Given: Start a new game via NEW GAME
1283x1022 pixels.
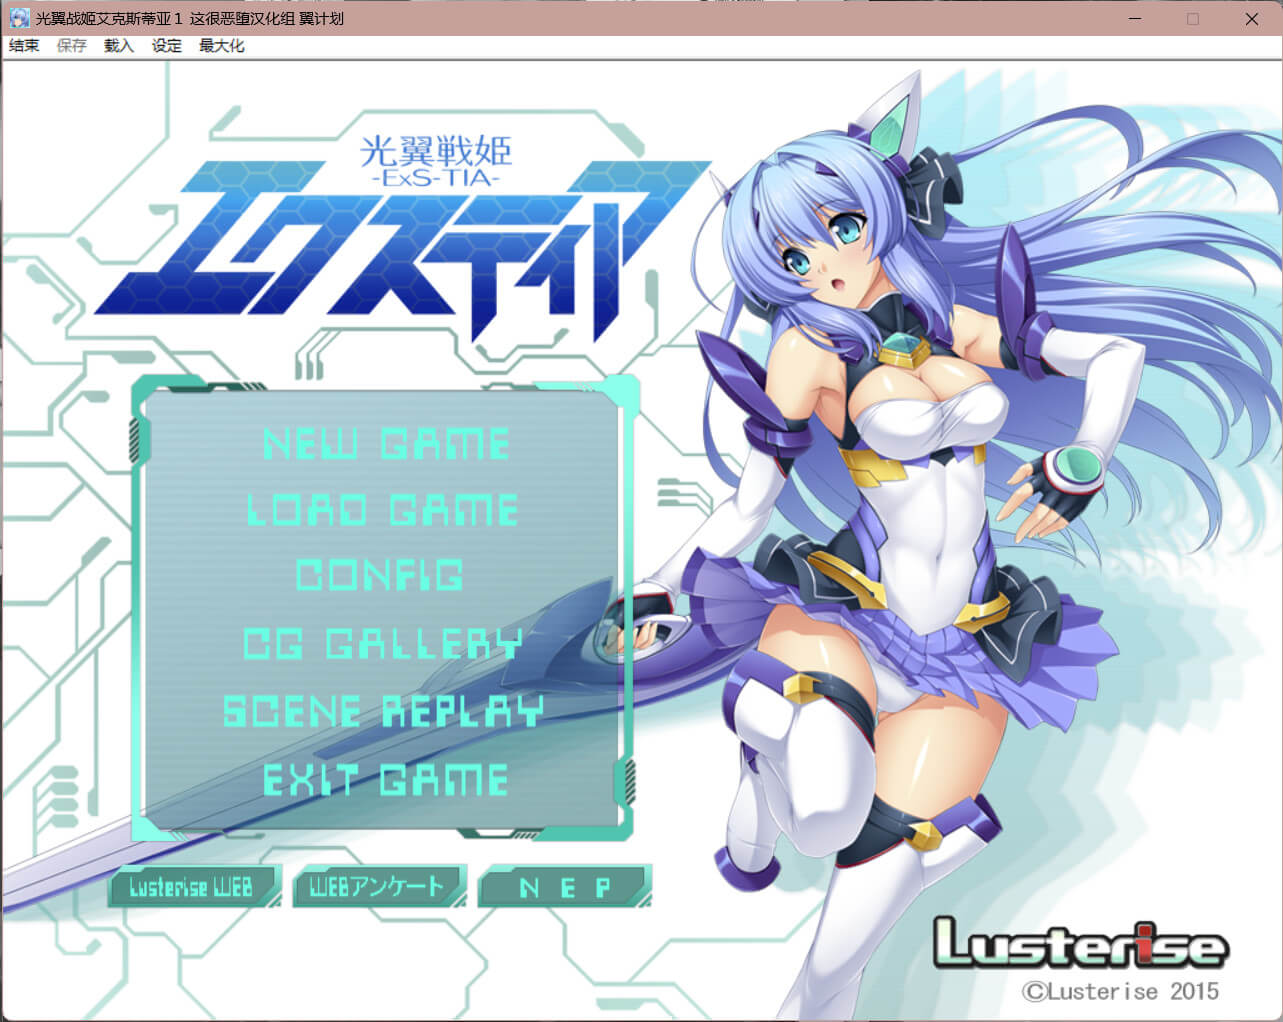Looking at the screenshot, I should point(385,444).
